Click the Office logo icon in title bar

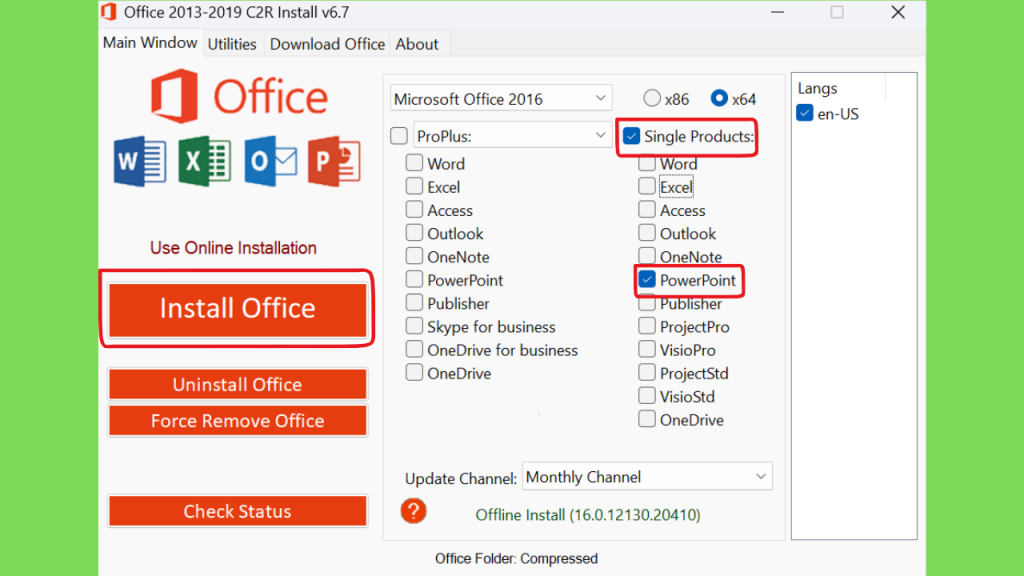coord(109,12)
